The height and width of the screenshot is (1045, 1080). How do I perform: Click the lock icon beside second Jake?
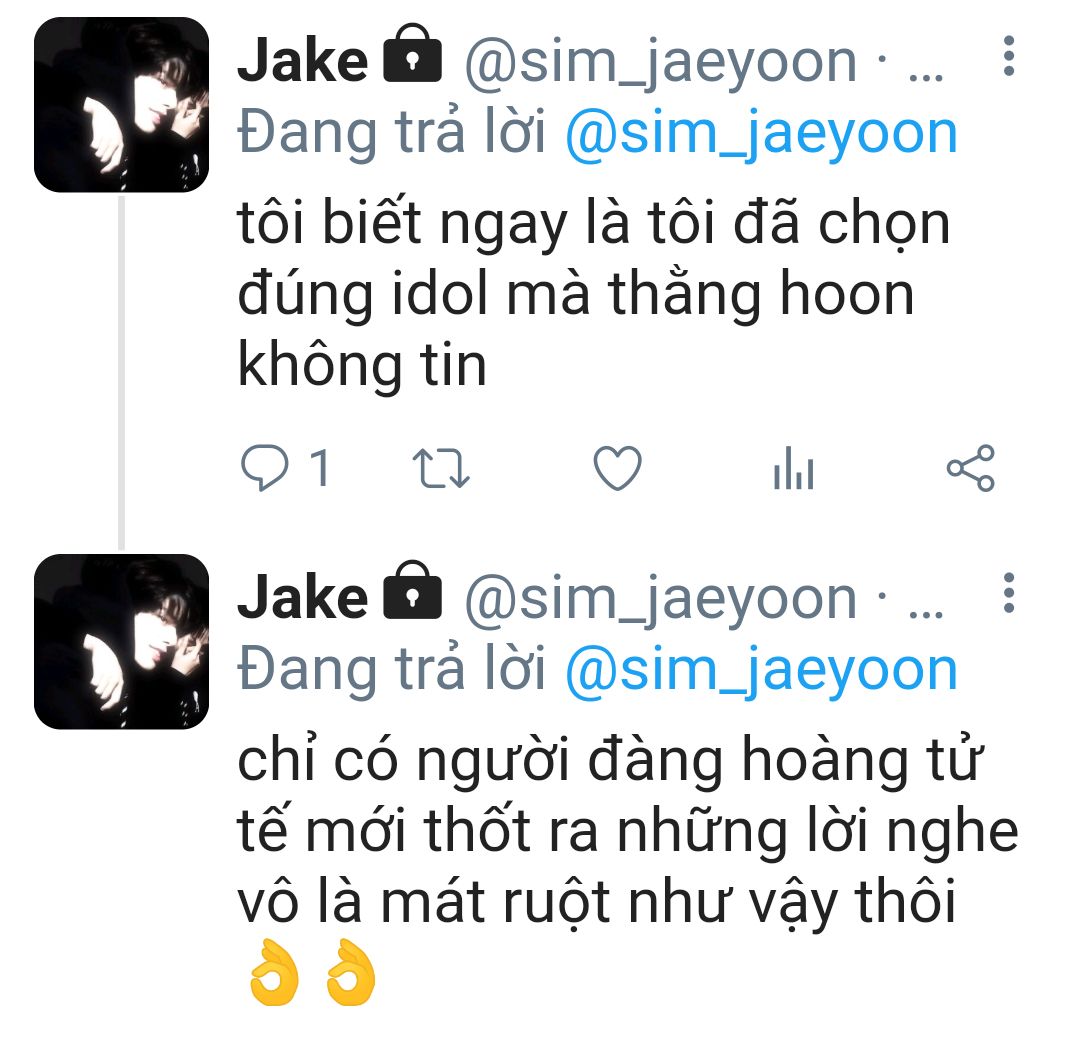coord(412,590)
